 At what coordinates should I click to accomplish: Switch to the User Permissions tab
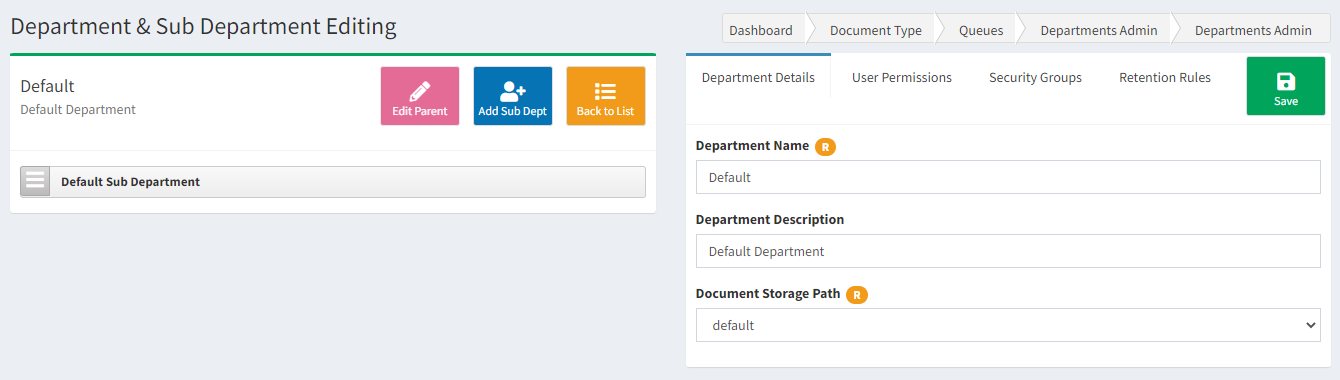point(902,77)
